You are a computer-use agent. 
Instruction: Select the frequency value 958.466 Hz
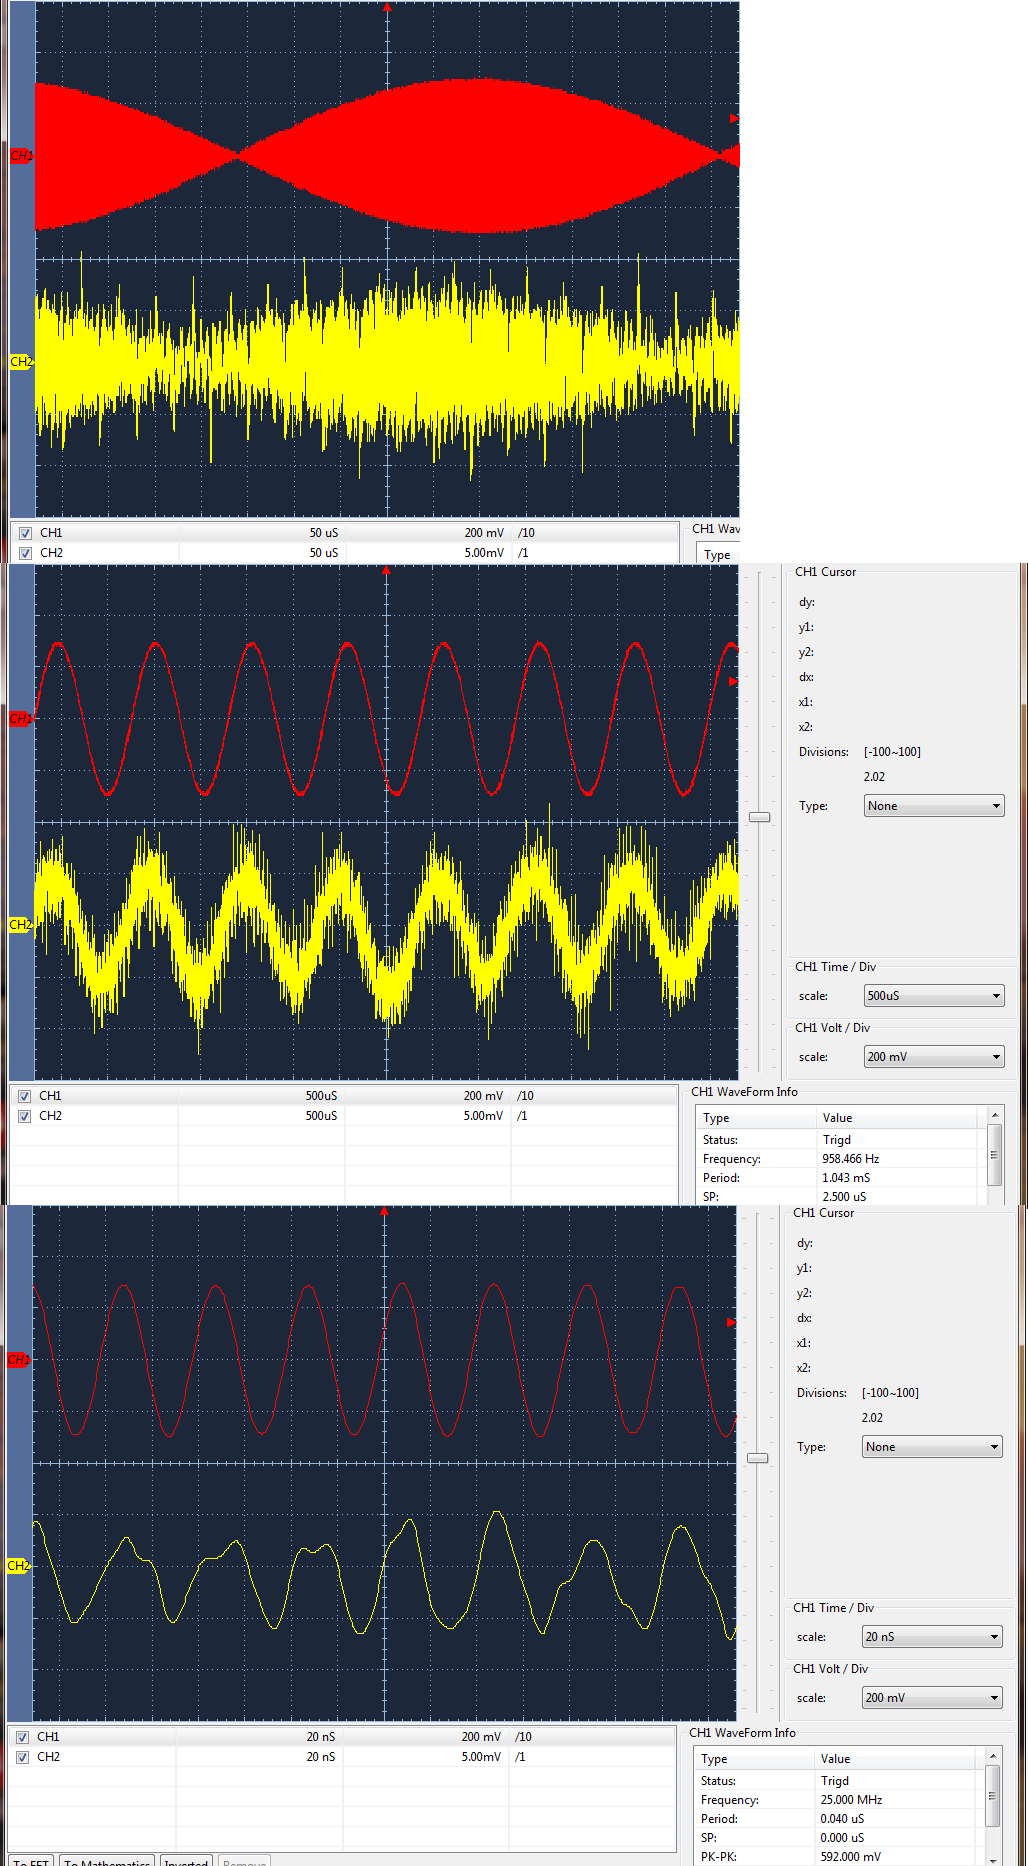pos(851,1159)
